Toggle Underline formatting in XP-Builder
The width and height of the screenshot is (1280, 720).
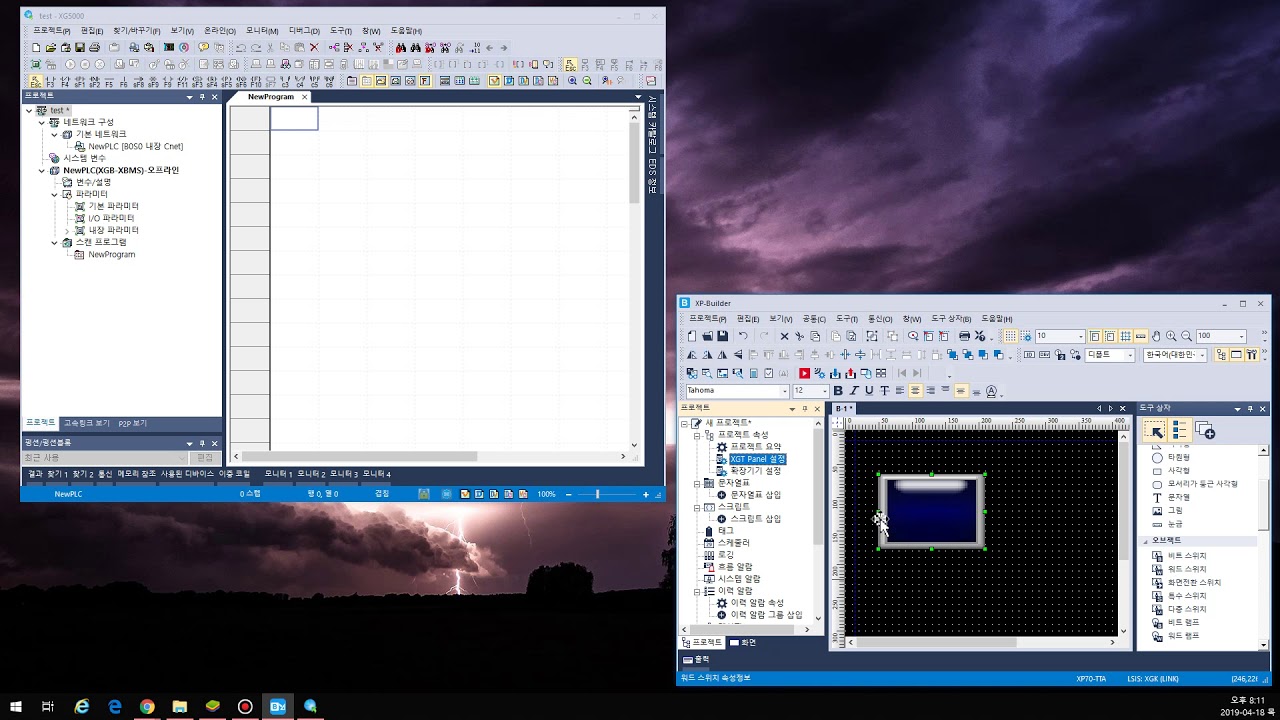pos(869,391)
